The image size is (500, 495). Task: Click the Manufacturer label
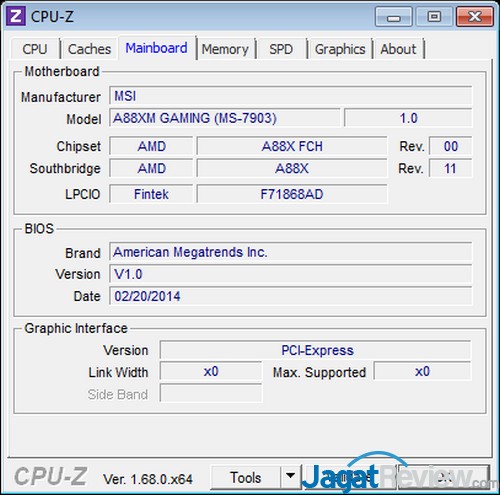(61, 97)
